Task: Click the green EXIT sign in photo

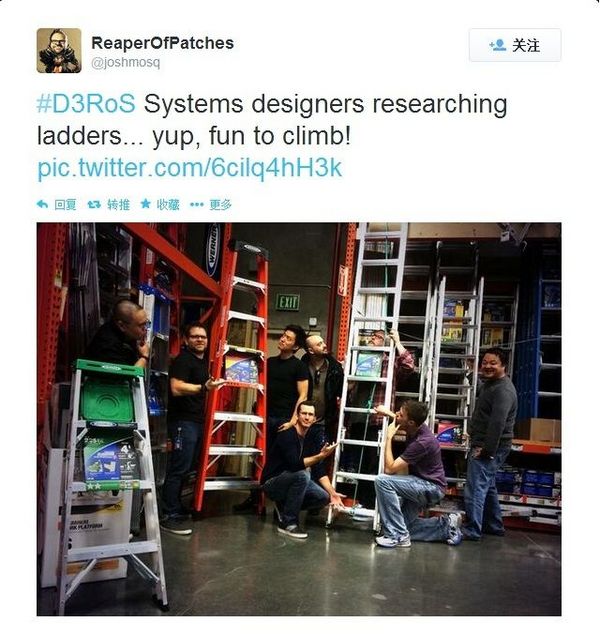Action: coord(288,302)
